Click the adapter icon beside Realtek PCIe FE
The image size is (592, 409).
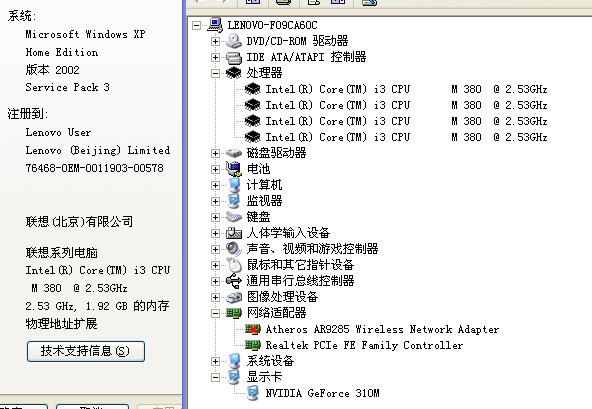pyautogui.click(x=253, y=345)
